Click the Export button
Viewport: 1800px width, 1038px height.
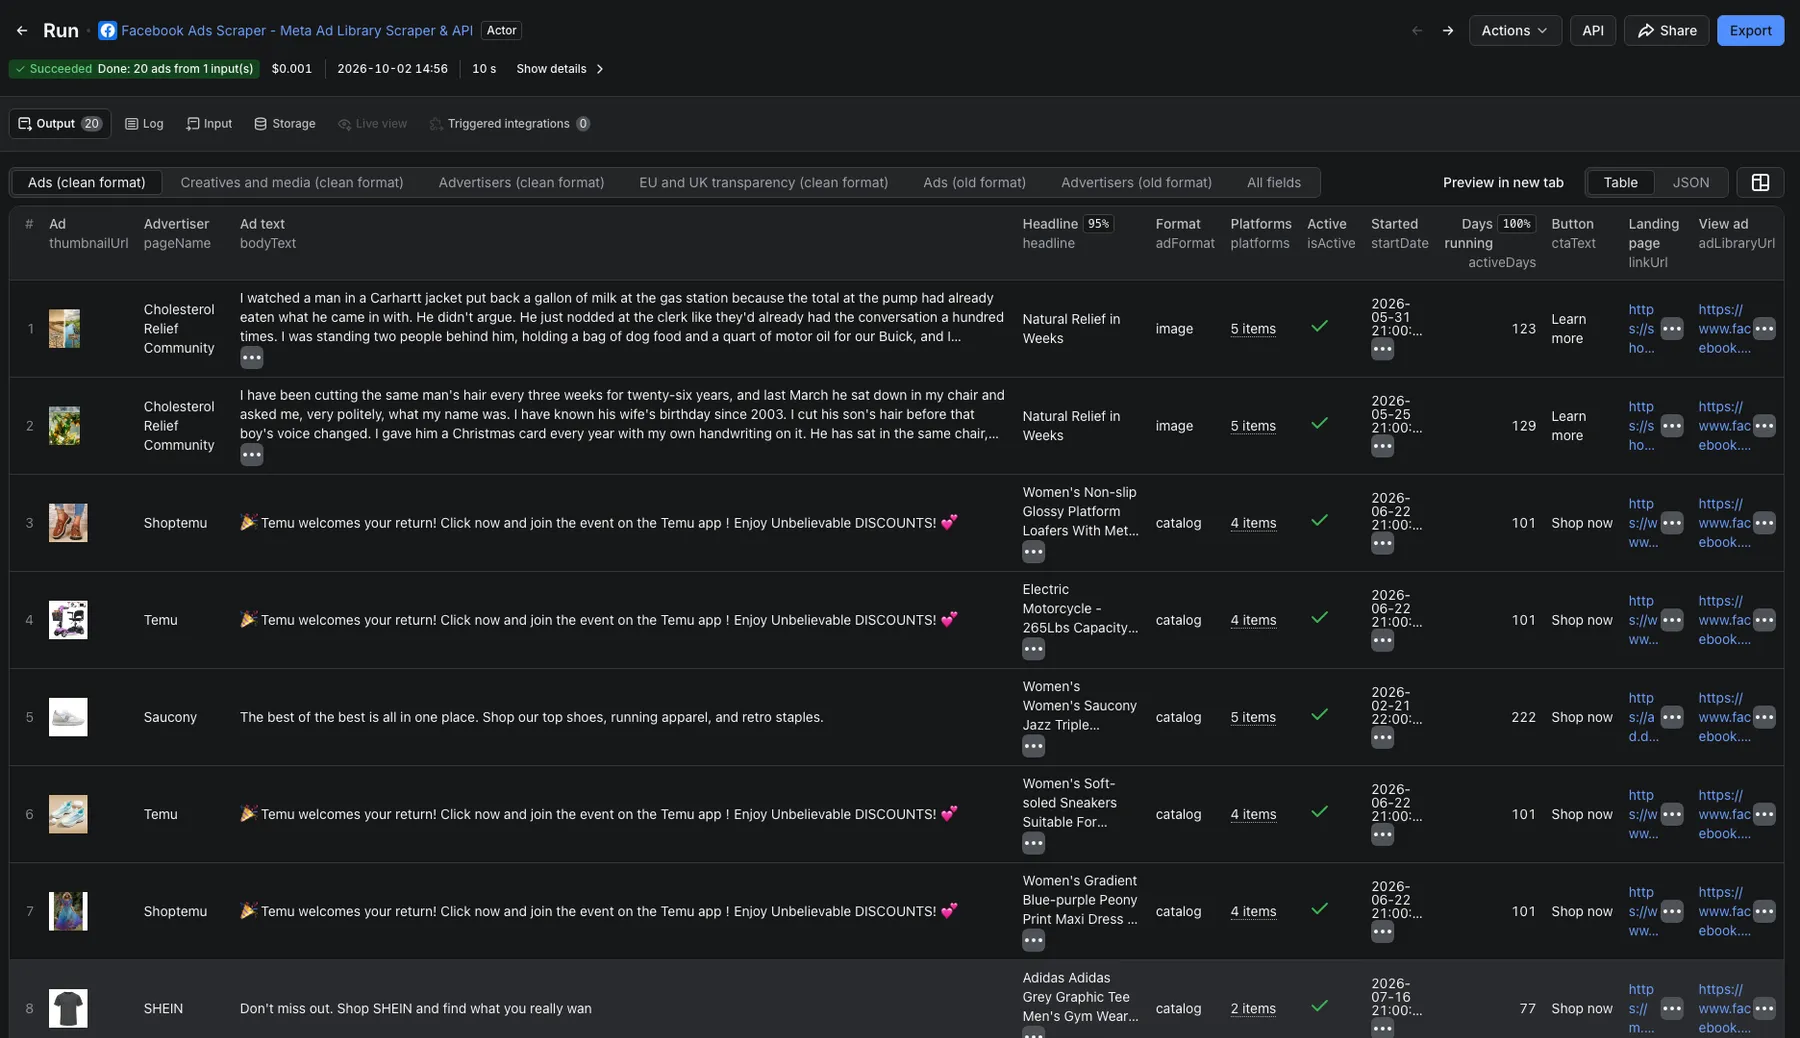point(1750,31)
